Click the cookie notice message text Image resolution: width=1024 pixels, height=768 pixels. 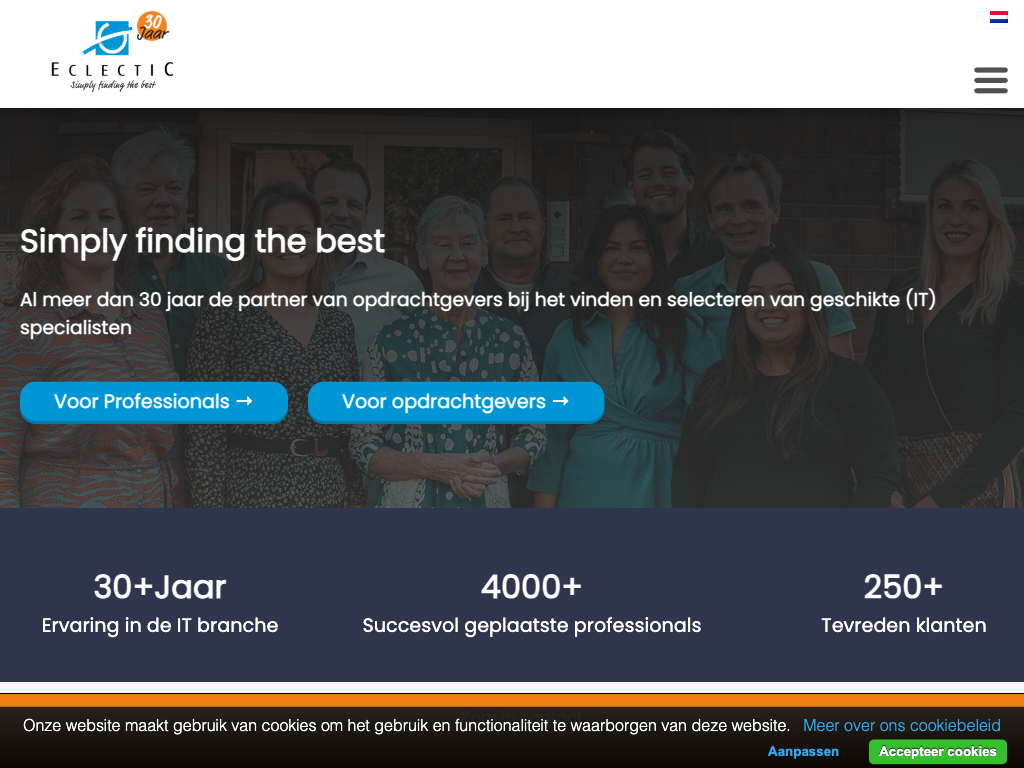406,726
